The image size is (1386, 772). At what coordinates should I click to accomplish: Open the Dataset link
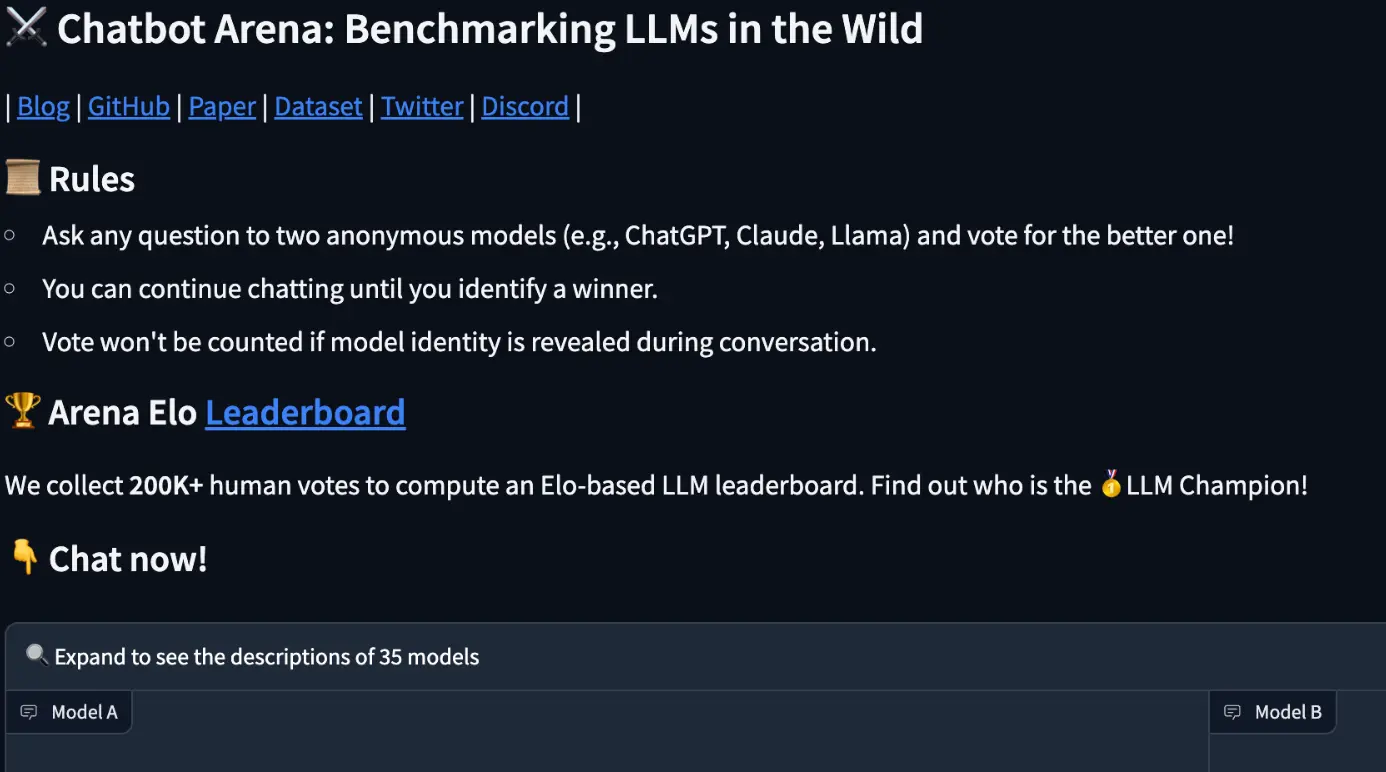(318, 106)
